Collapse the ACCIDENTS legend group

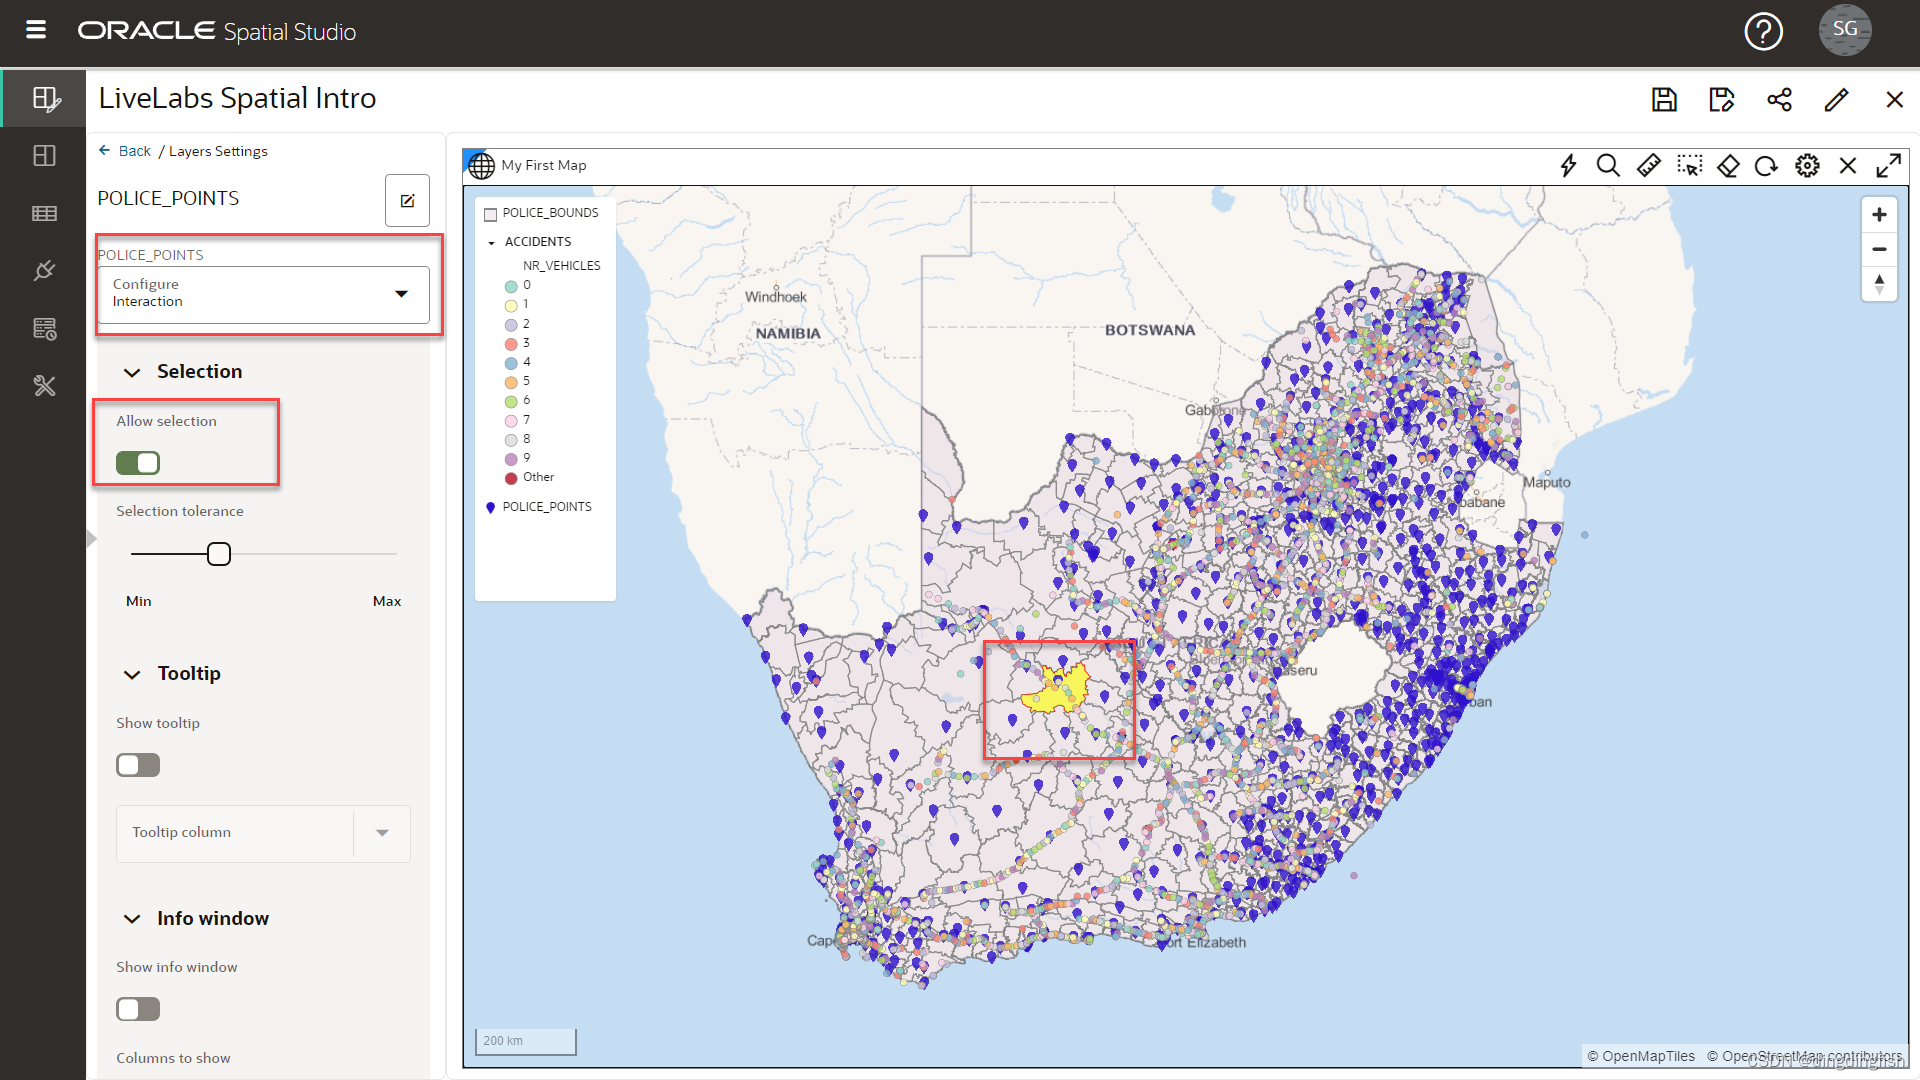tap(491, 243)
